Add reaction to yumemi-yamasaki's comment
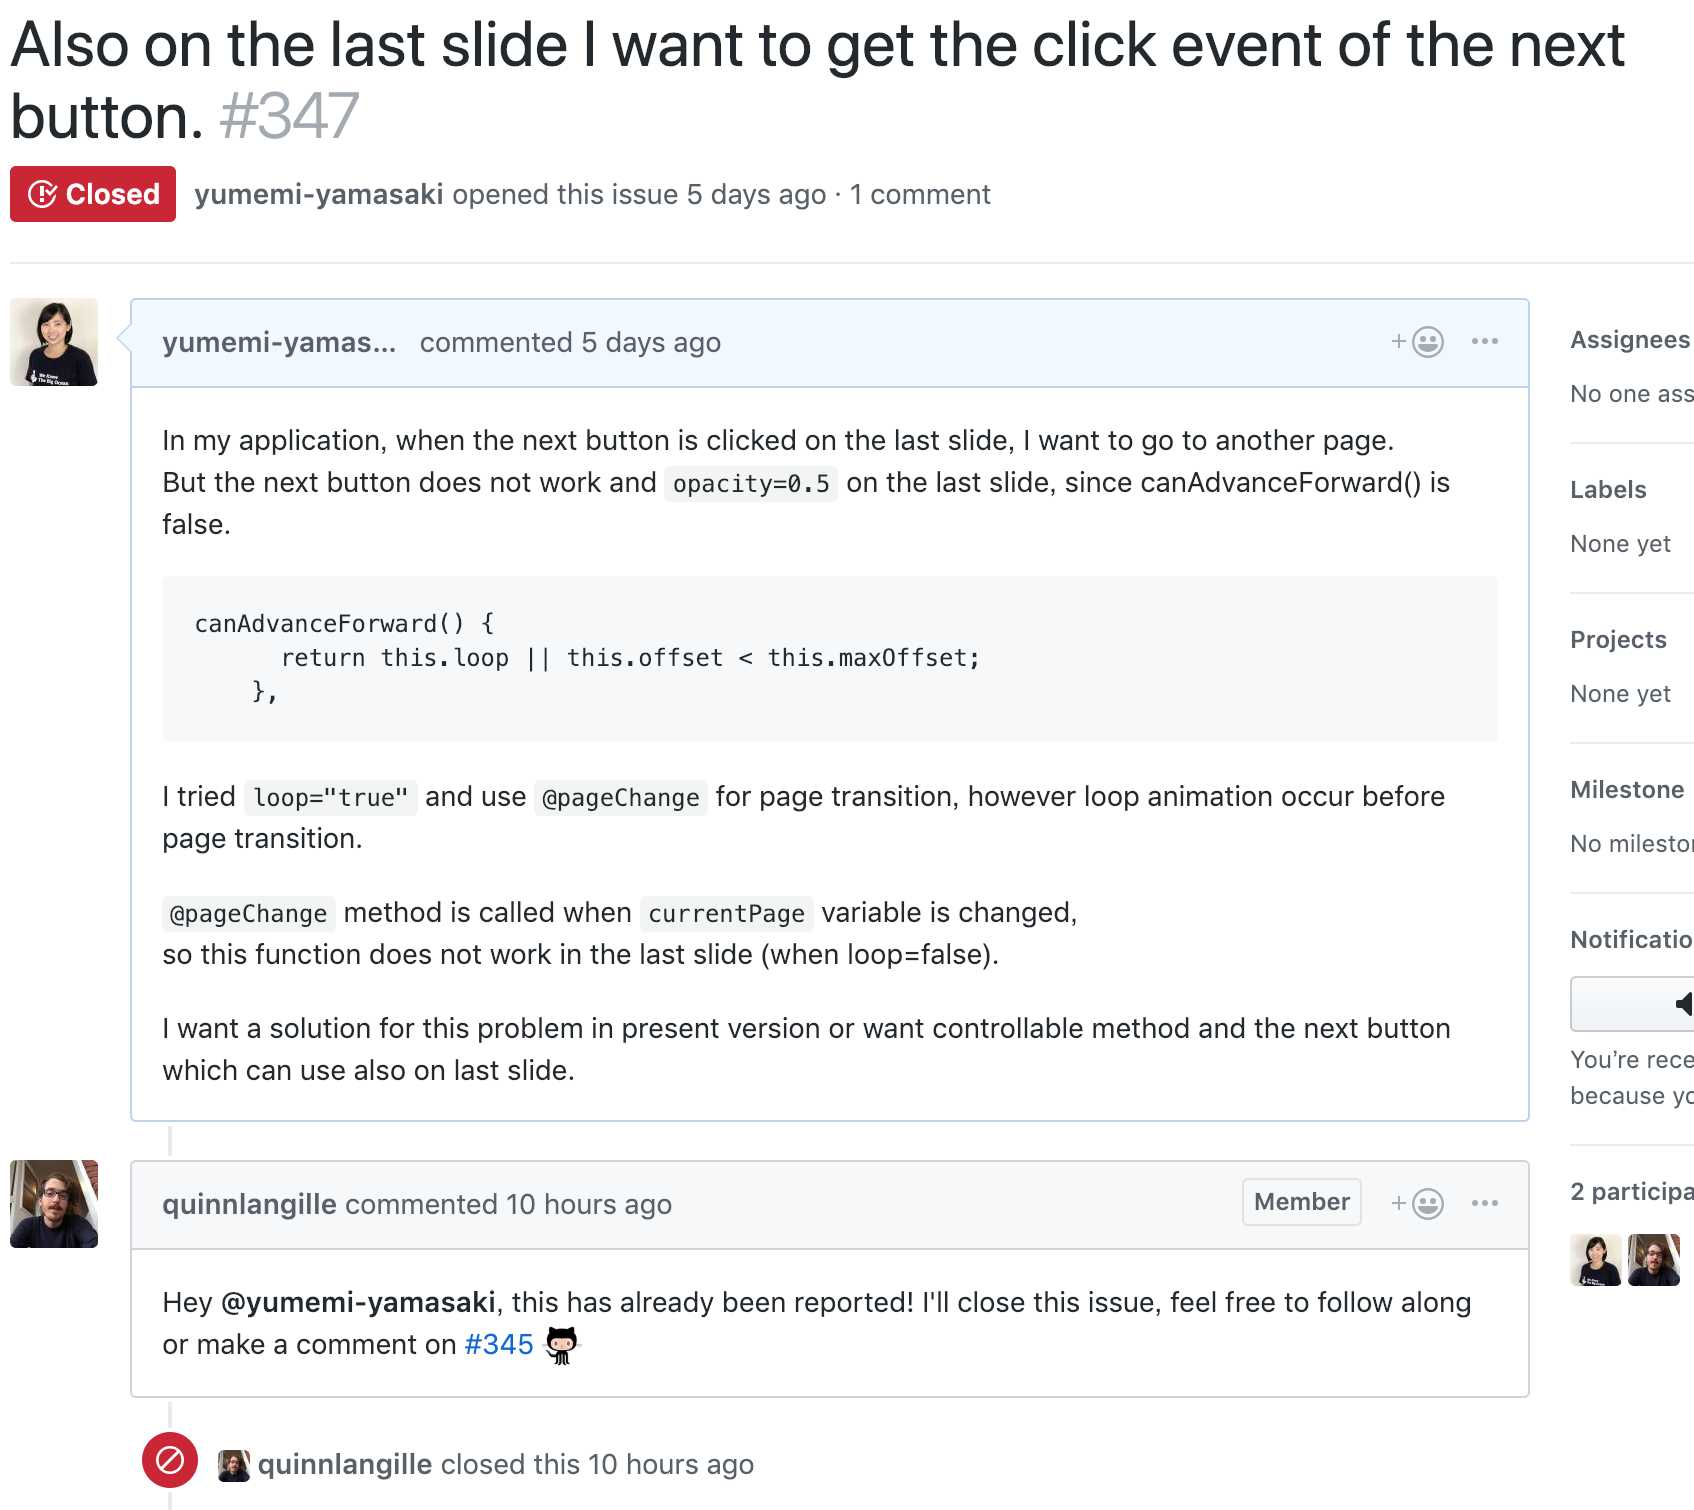The image size is (1694, 1510). [x=1417, y=342]
